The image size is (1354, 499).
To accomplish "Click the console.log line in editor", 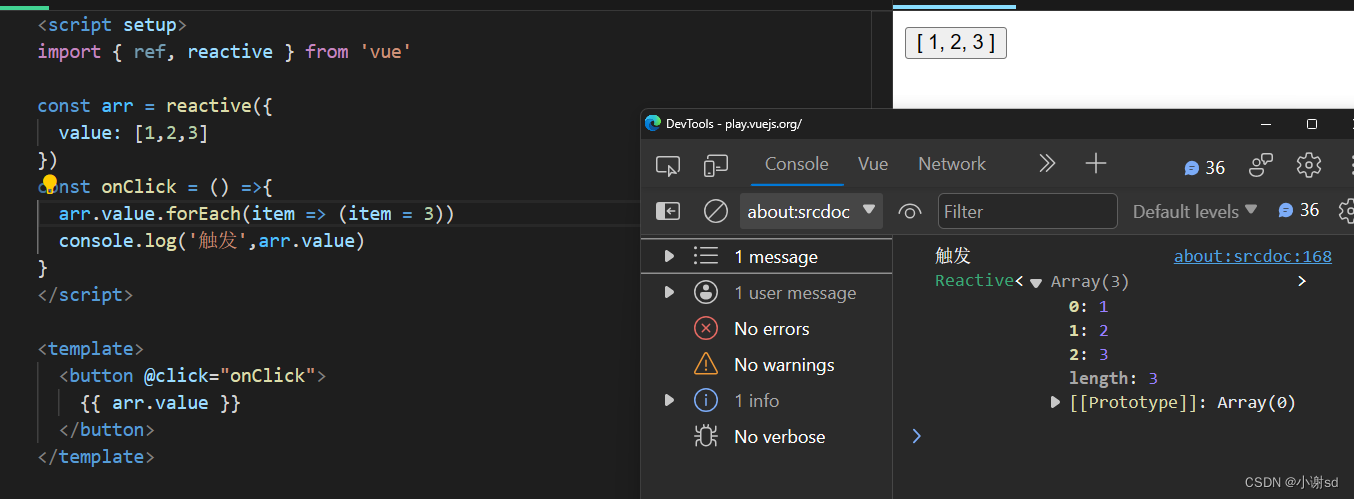I will point(211,241).
